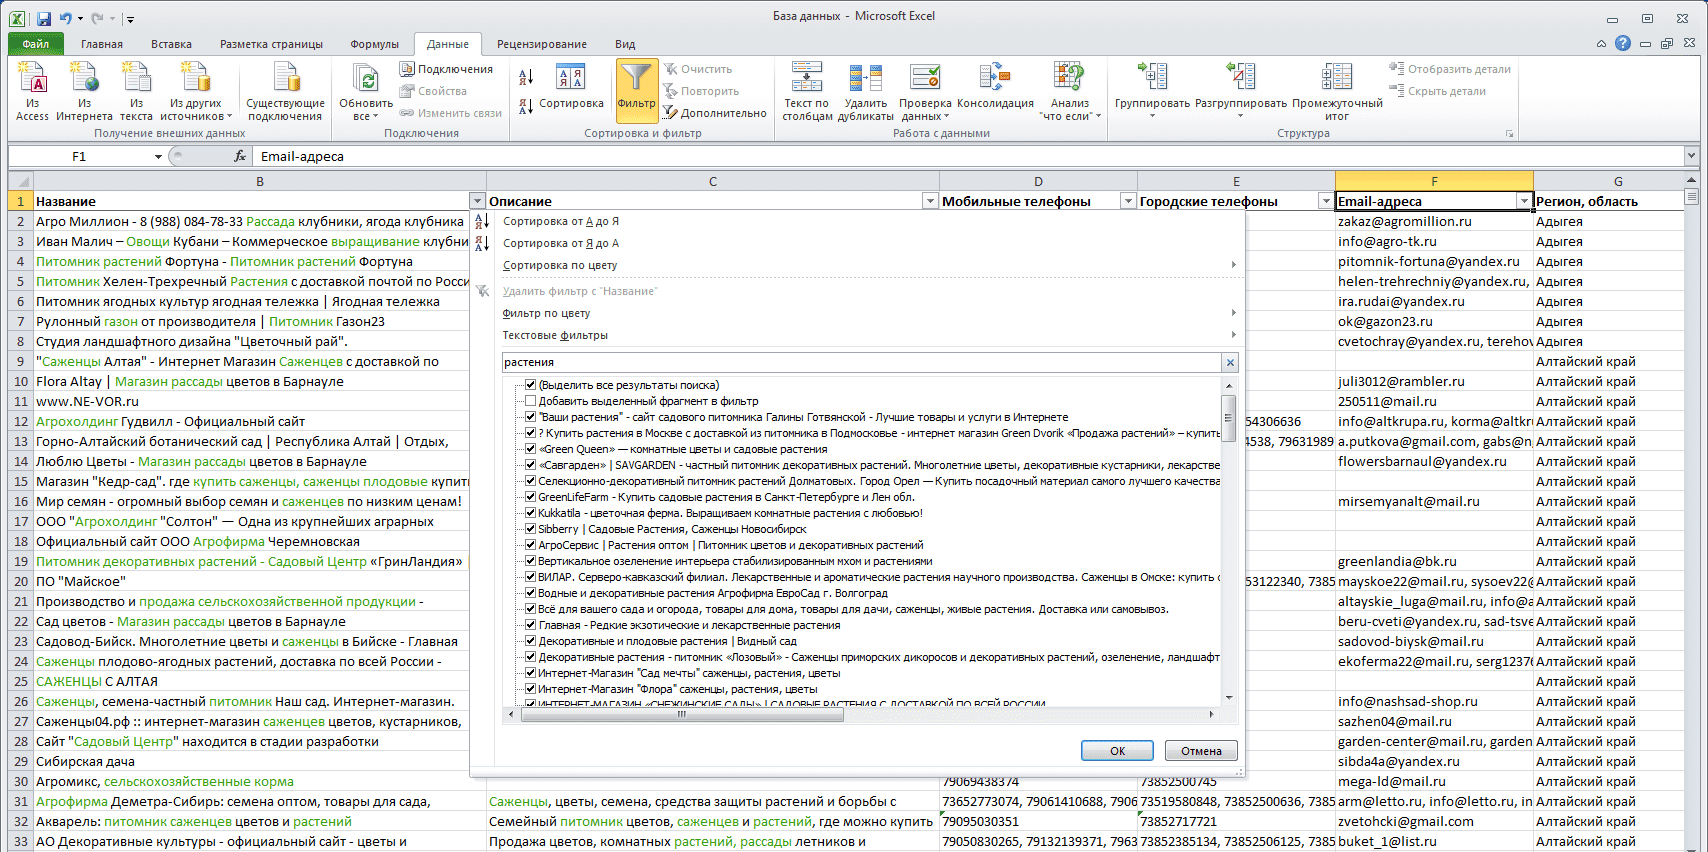Uncheck Sibberry filter item
Image resolution: width=1708 pixels, height=852 pixels.
531,529
